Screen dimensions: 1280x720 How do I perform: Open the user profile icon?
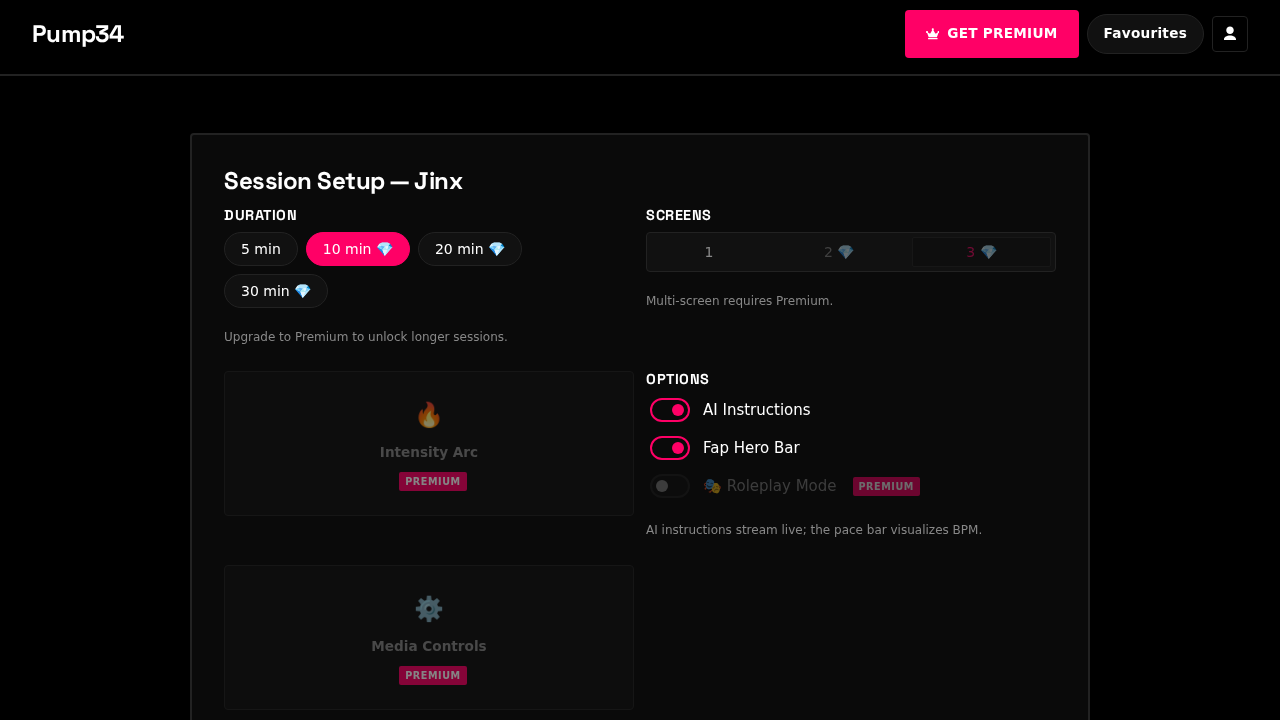pos(1230,34)
